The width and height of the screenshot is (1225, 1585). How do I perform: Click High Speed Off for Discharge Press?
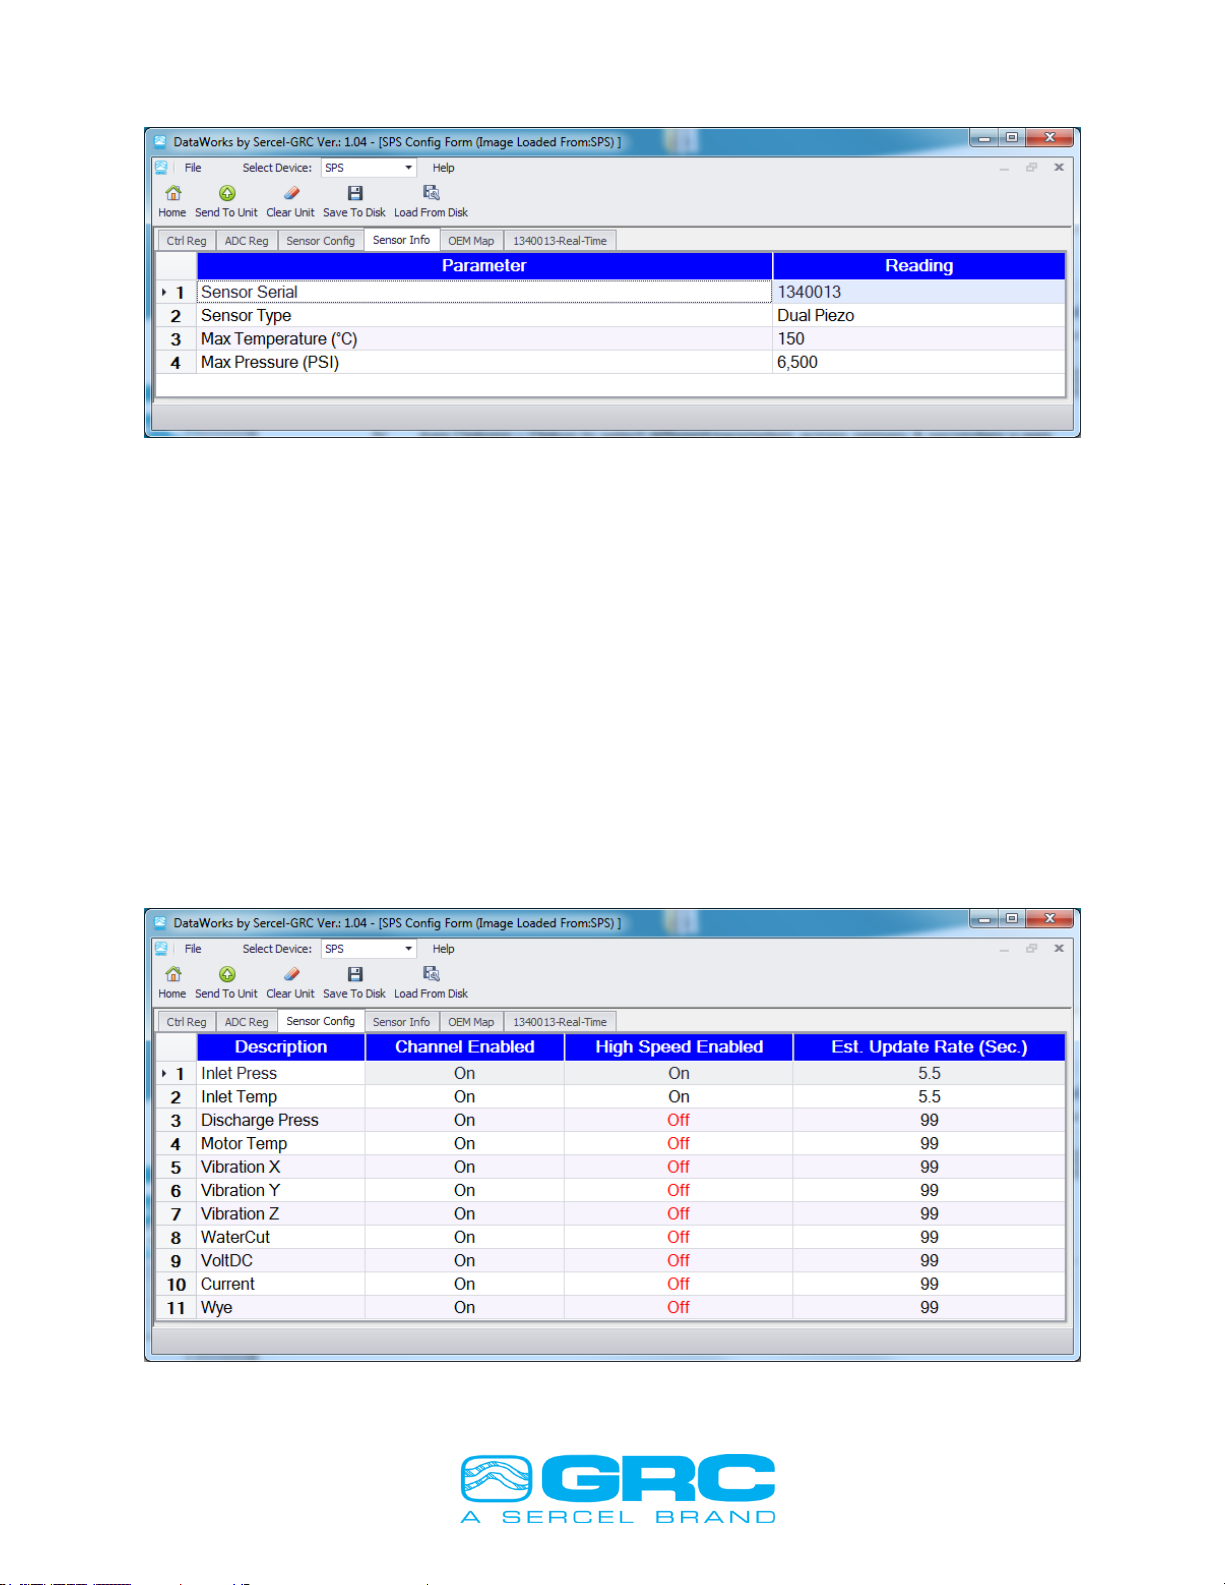click(679, 1120)
